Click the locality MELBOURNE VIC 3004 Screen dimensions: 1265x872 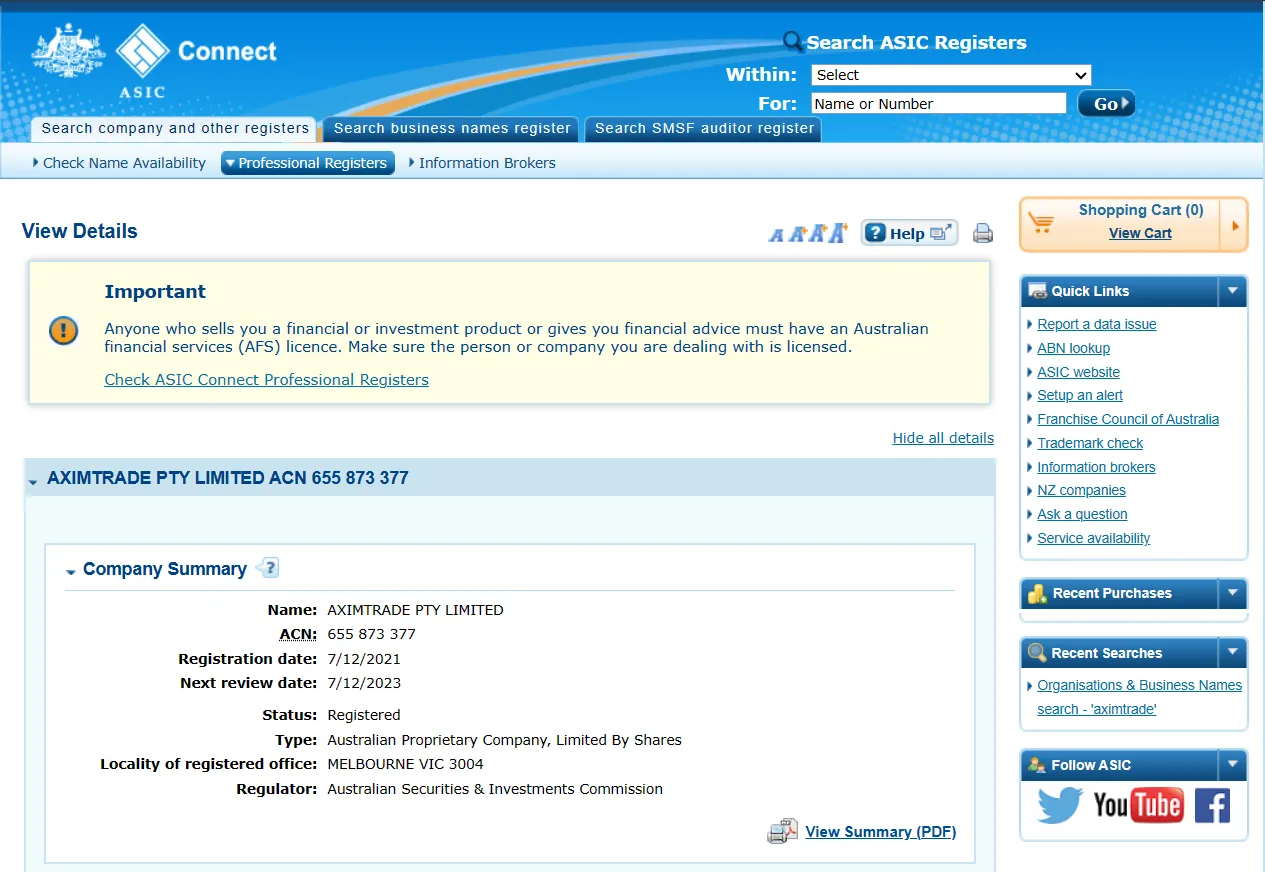tap(405, 764)
